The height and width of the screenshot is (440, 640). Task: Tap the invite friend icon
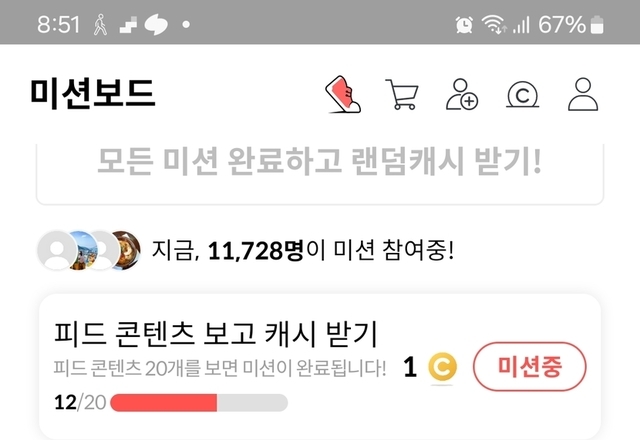(x=462, y=94)
